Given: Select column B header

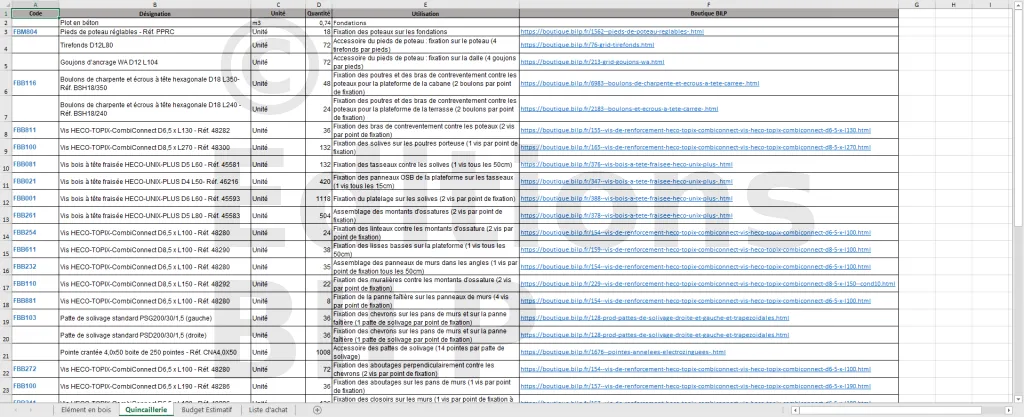Looking at the screenshot, I should coord(154,4).
